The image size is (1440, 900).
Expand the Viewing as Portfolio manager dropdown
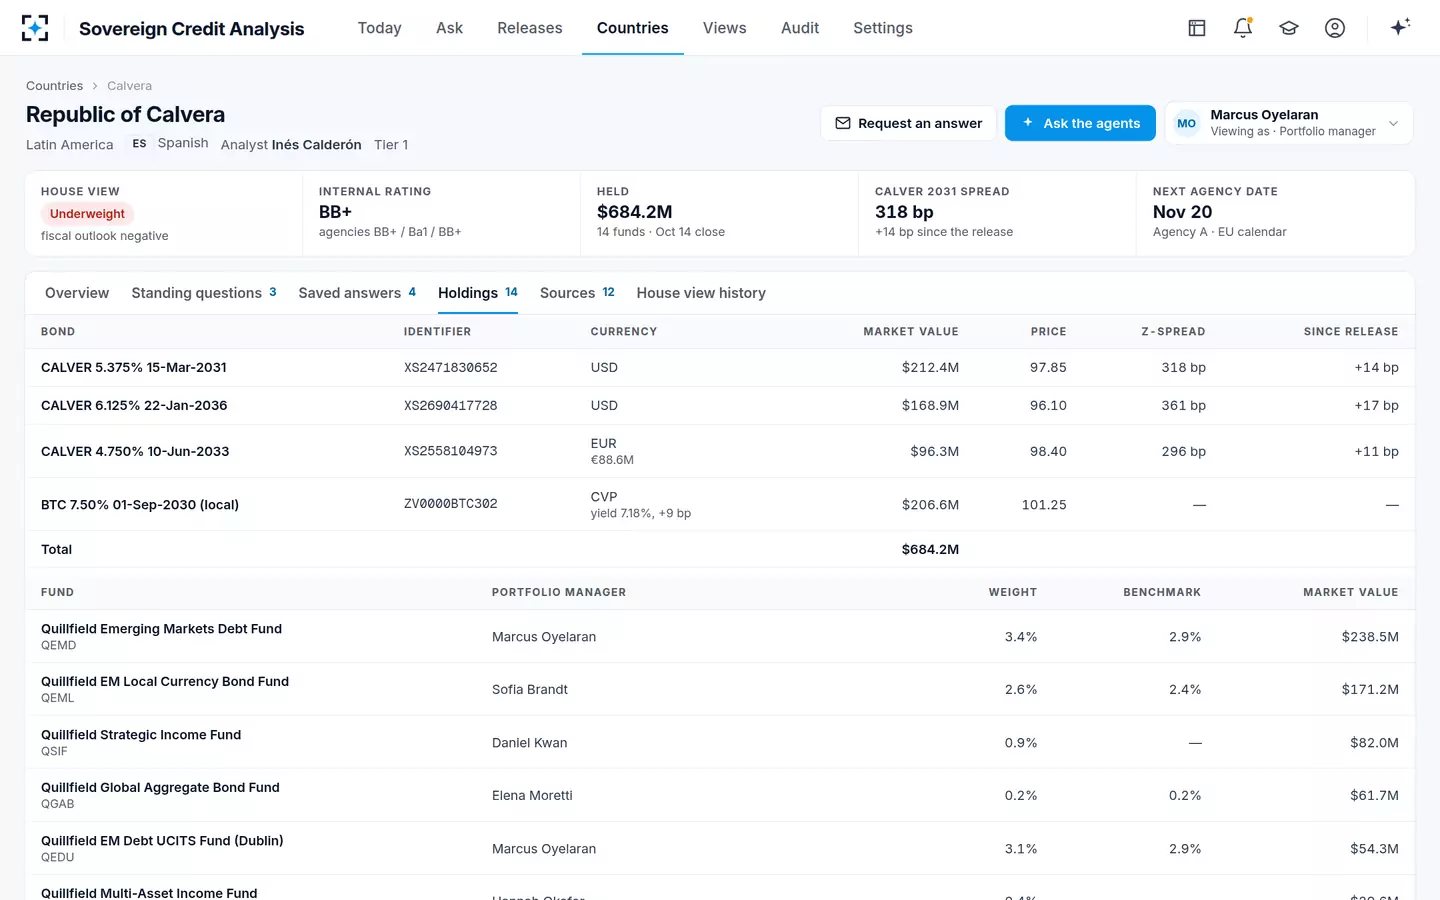(x=1289, y=123)
